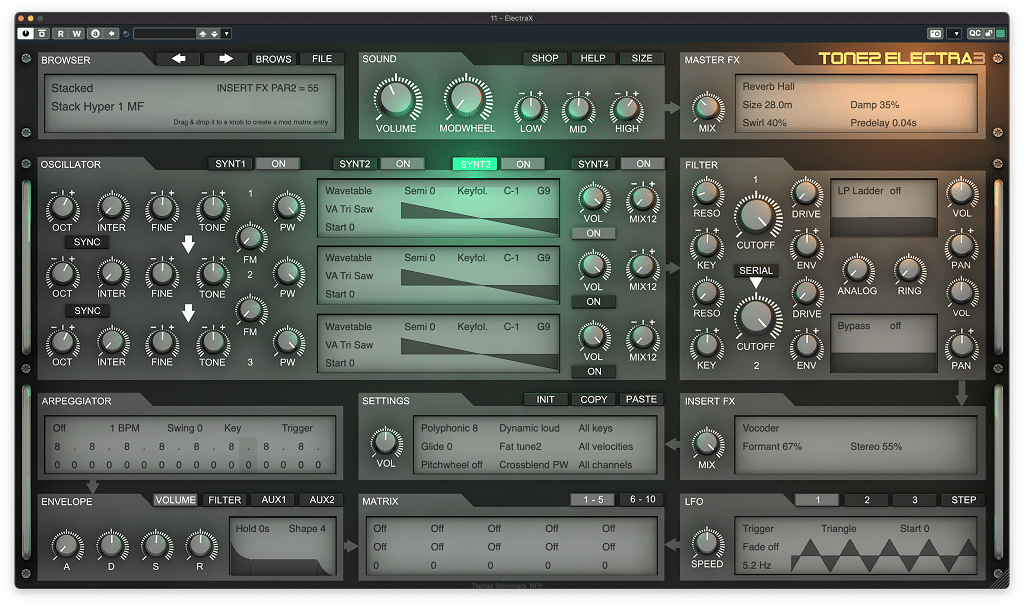The height and width of the screenshot is (606, 1024).
Task: Click the circled 3 icon in host toolbar
Action: [x=95, y=33]
